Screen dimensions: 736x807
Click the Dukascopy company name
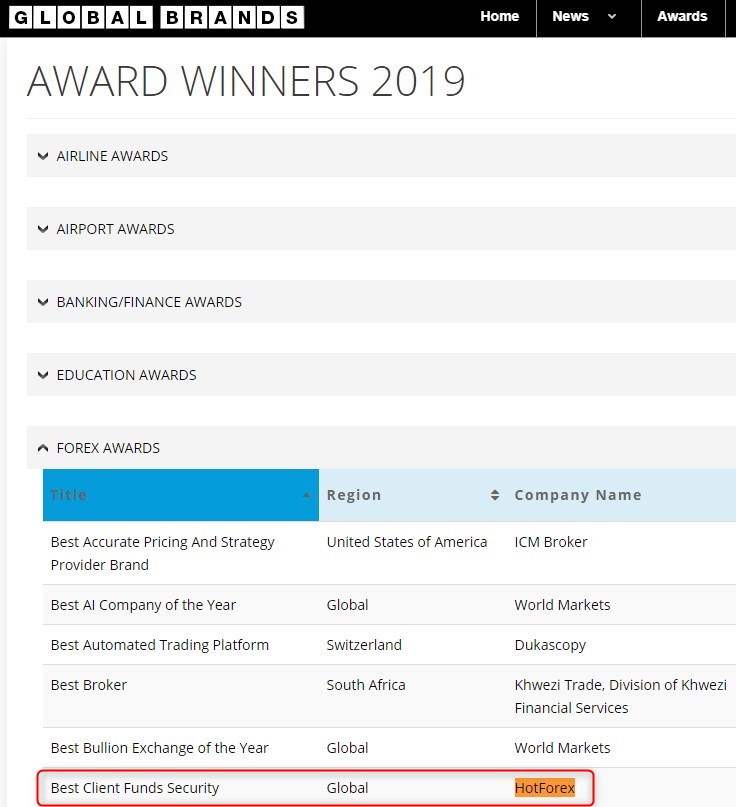click(550, 645)
